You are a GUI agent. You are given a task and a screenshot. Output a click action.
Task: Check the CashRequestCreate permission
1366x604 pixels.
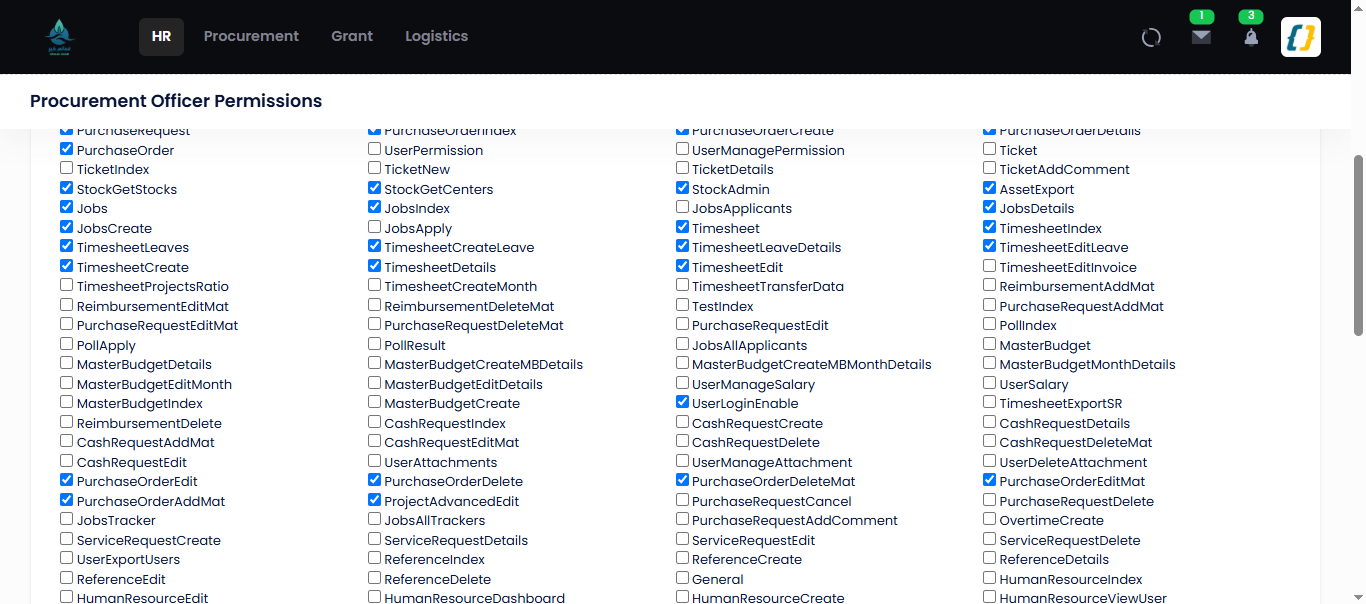coord(683,422)
